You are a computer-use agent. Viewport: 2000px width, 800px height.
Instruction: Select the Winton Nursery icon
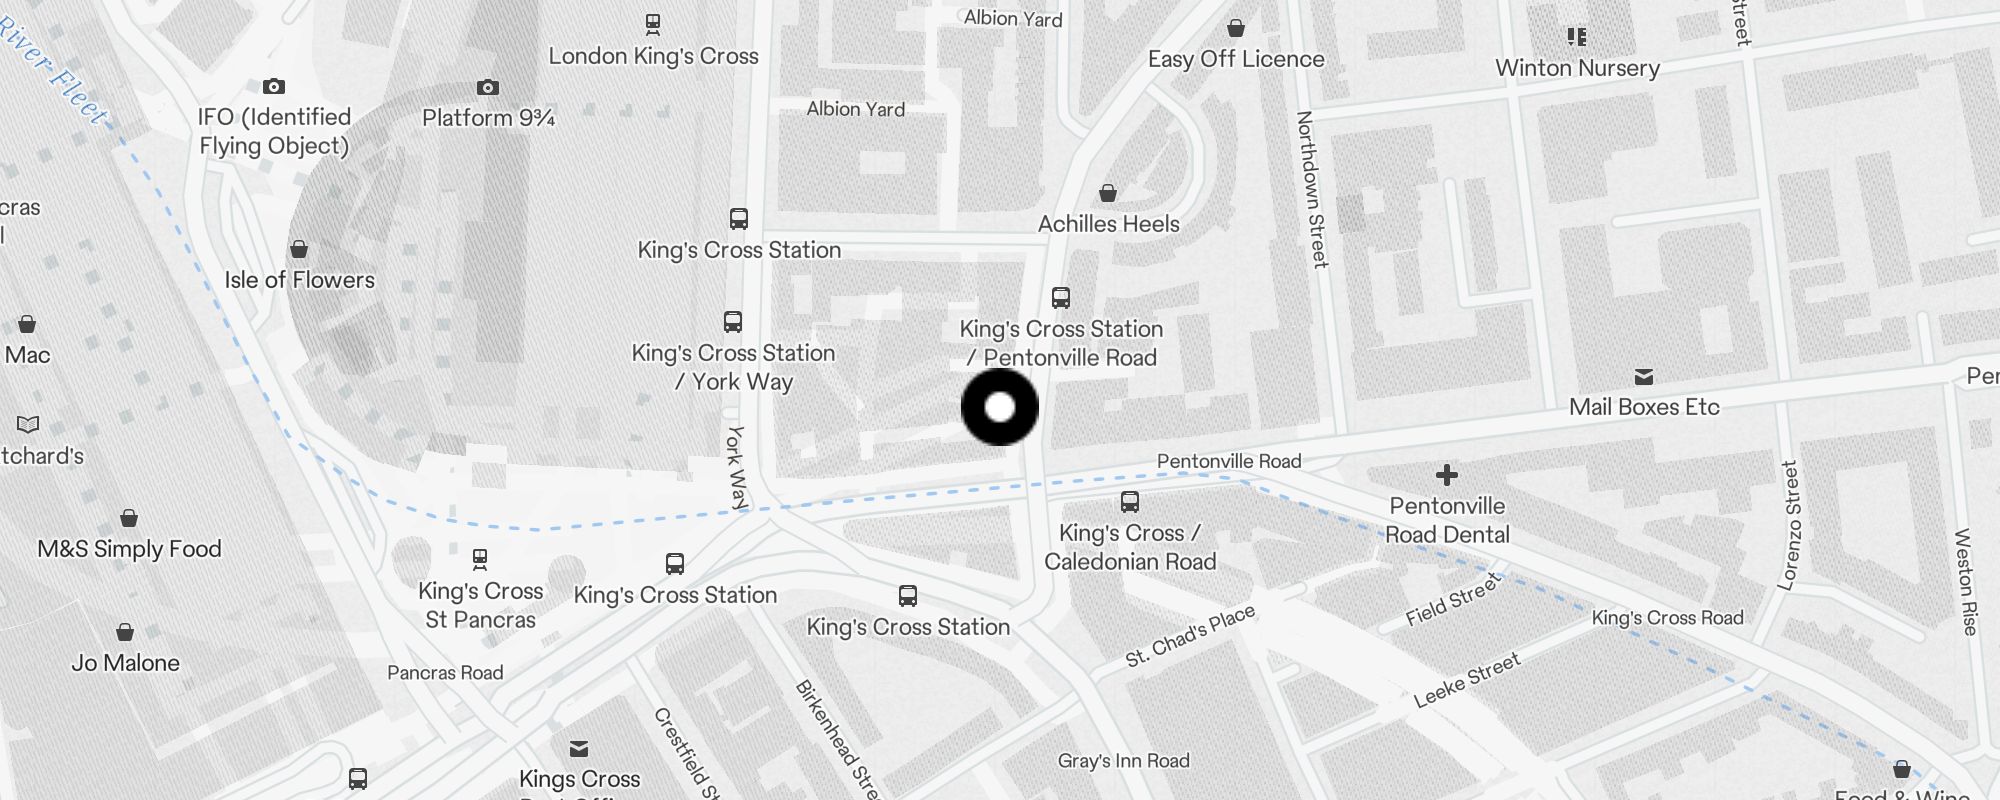click(x=1577, y=37)
